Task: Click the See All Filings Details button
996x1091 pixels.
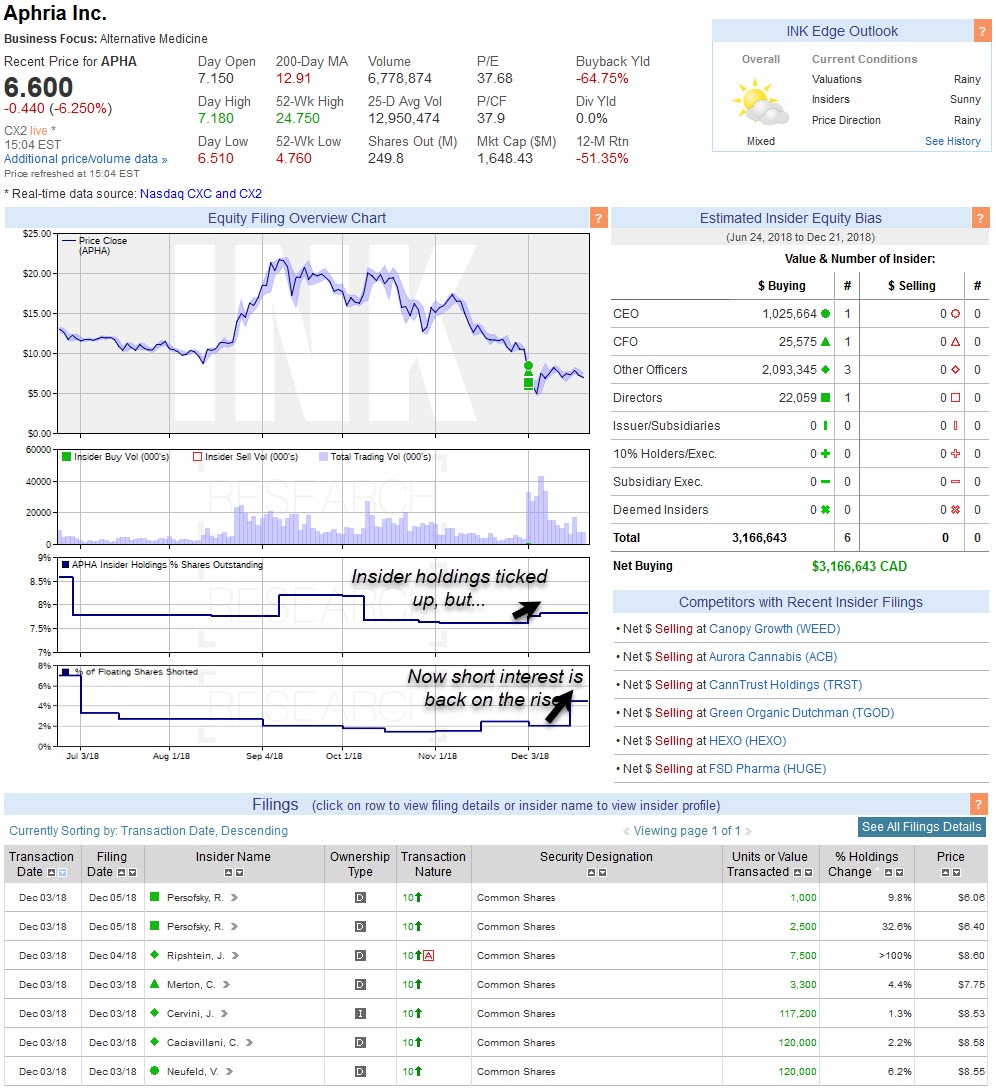Action: click(x=922, y=827)
